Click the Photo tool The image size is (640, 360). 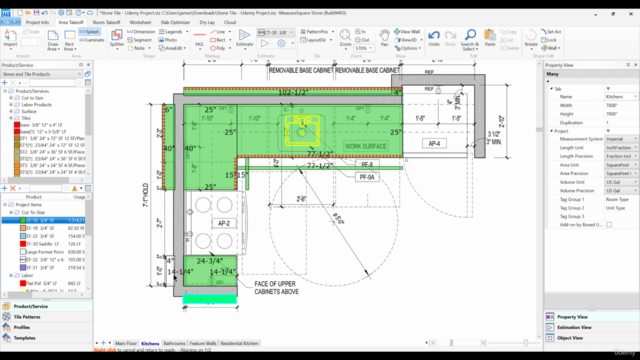[167, 40]
